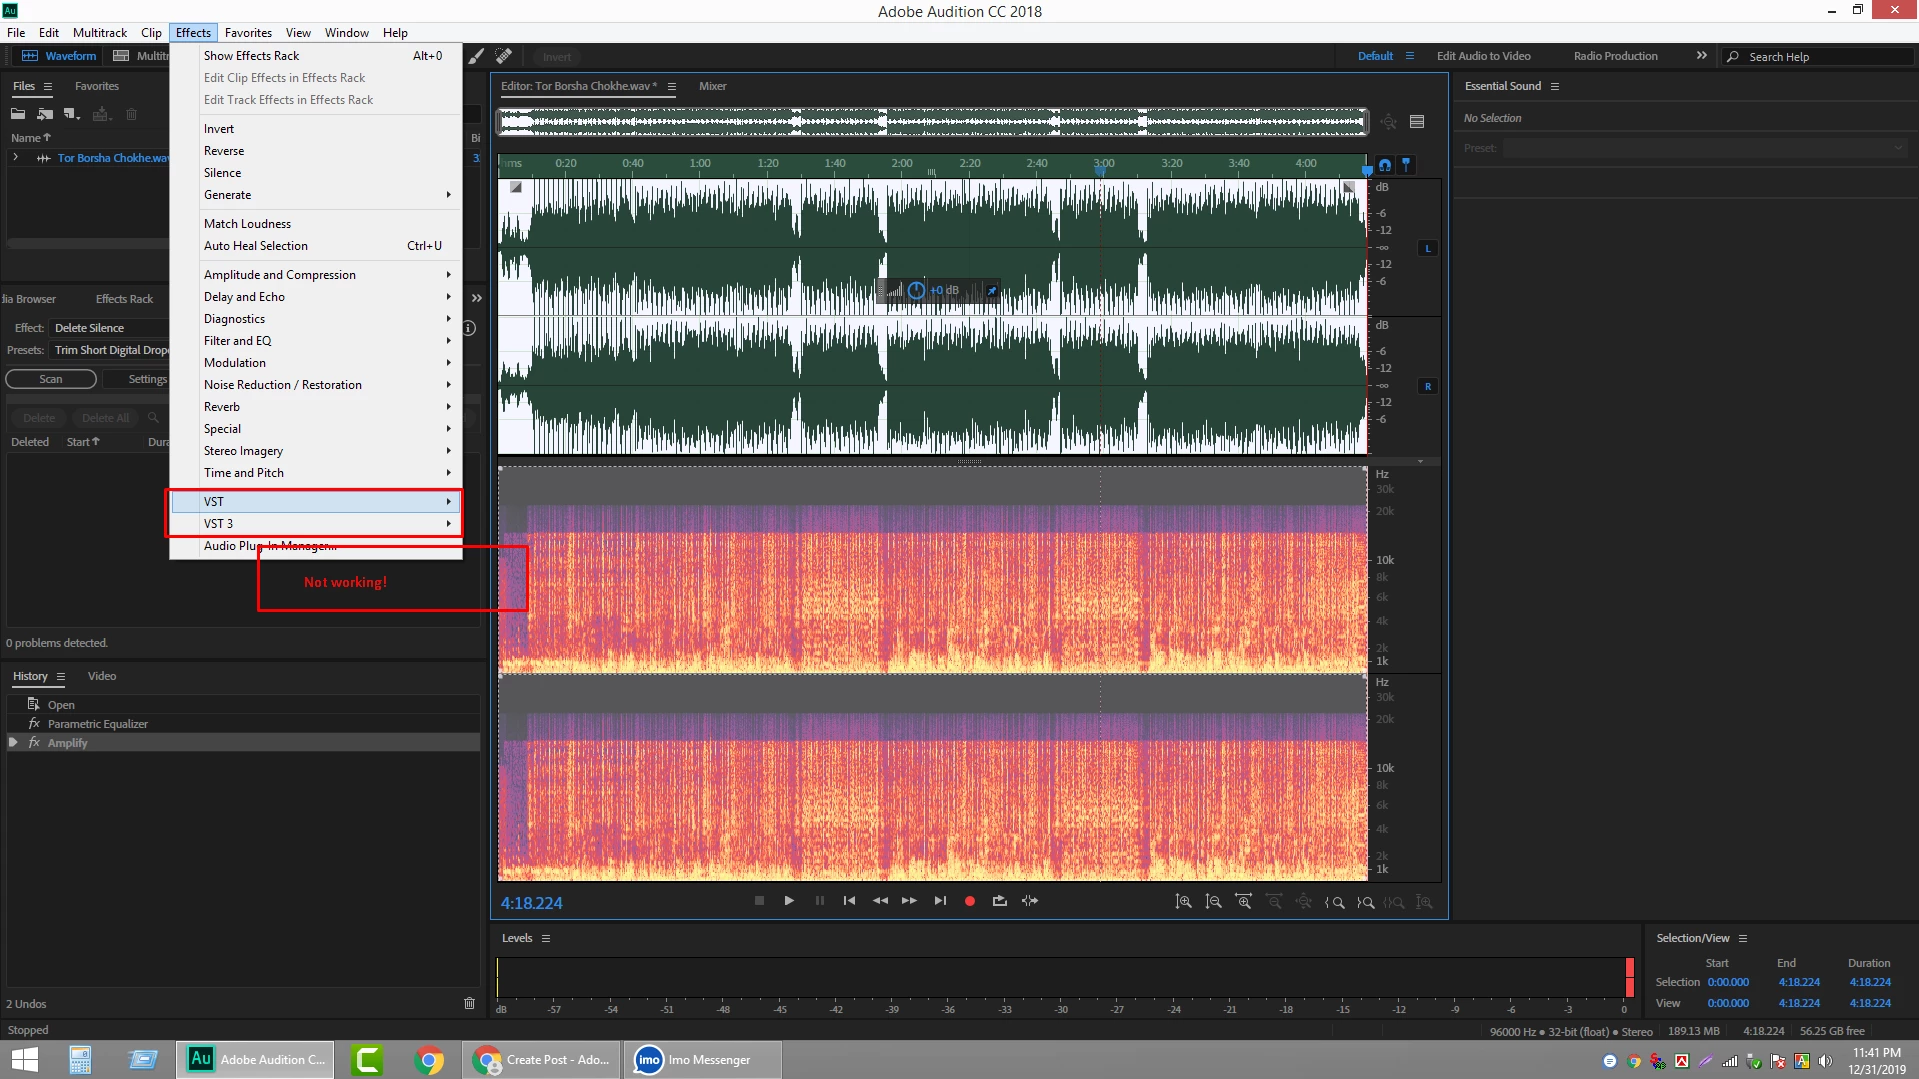
Task: Open the Files panel menu
Action: [x=48, y=86]
